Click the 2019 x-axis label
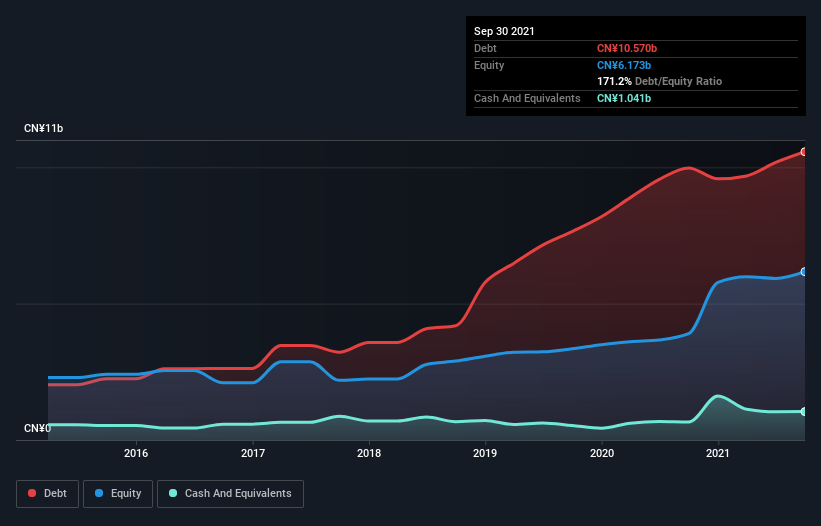 (485, 453)
